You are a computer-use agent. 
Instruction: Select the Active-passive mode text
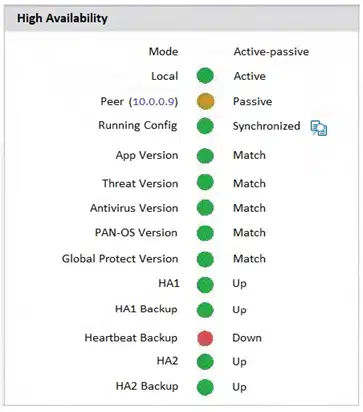point(271,52)
